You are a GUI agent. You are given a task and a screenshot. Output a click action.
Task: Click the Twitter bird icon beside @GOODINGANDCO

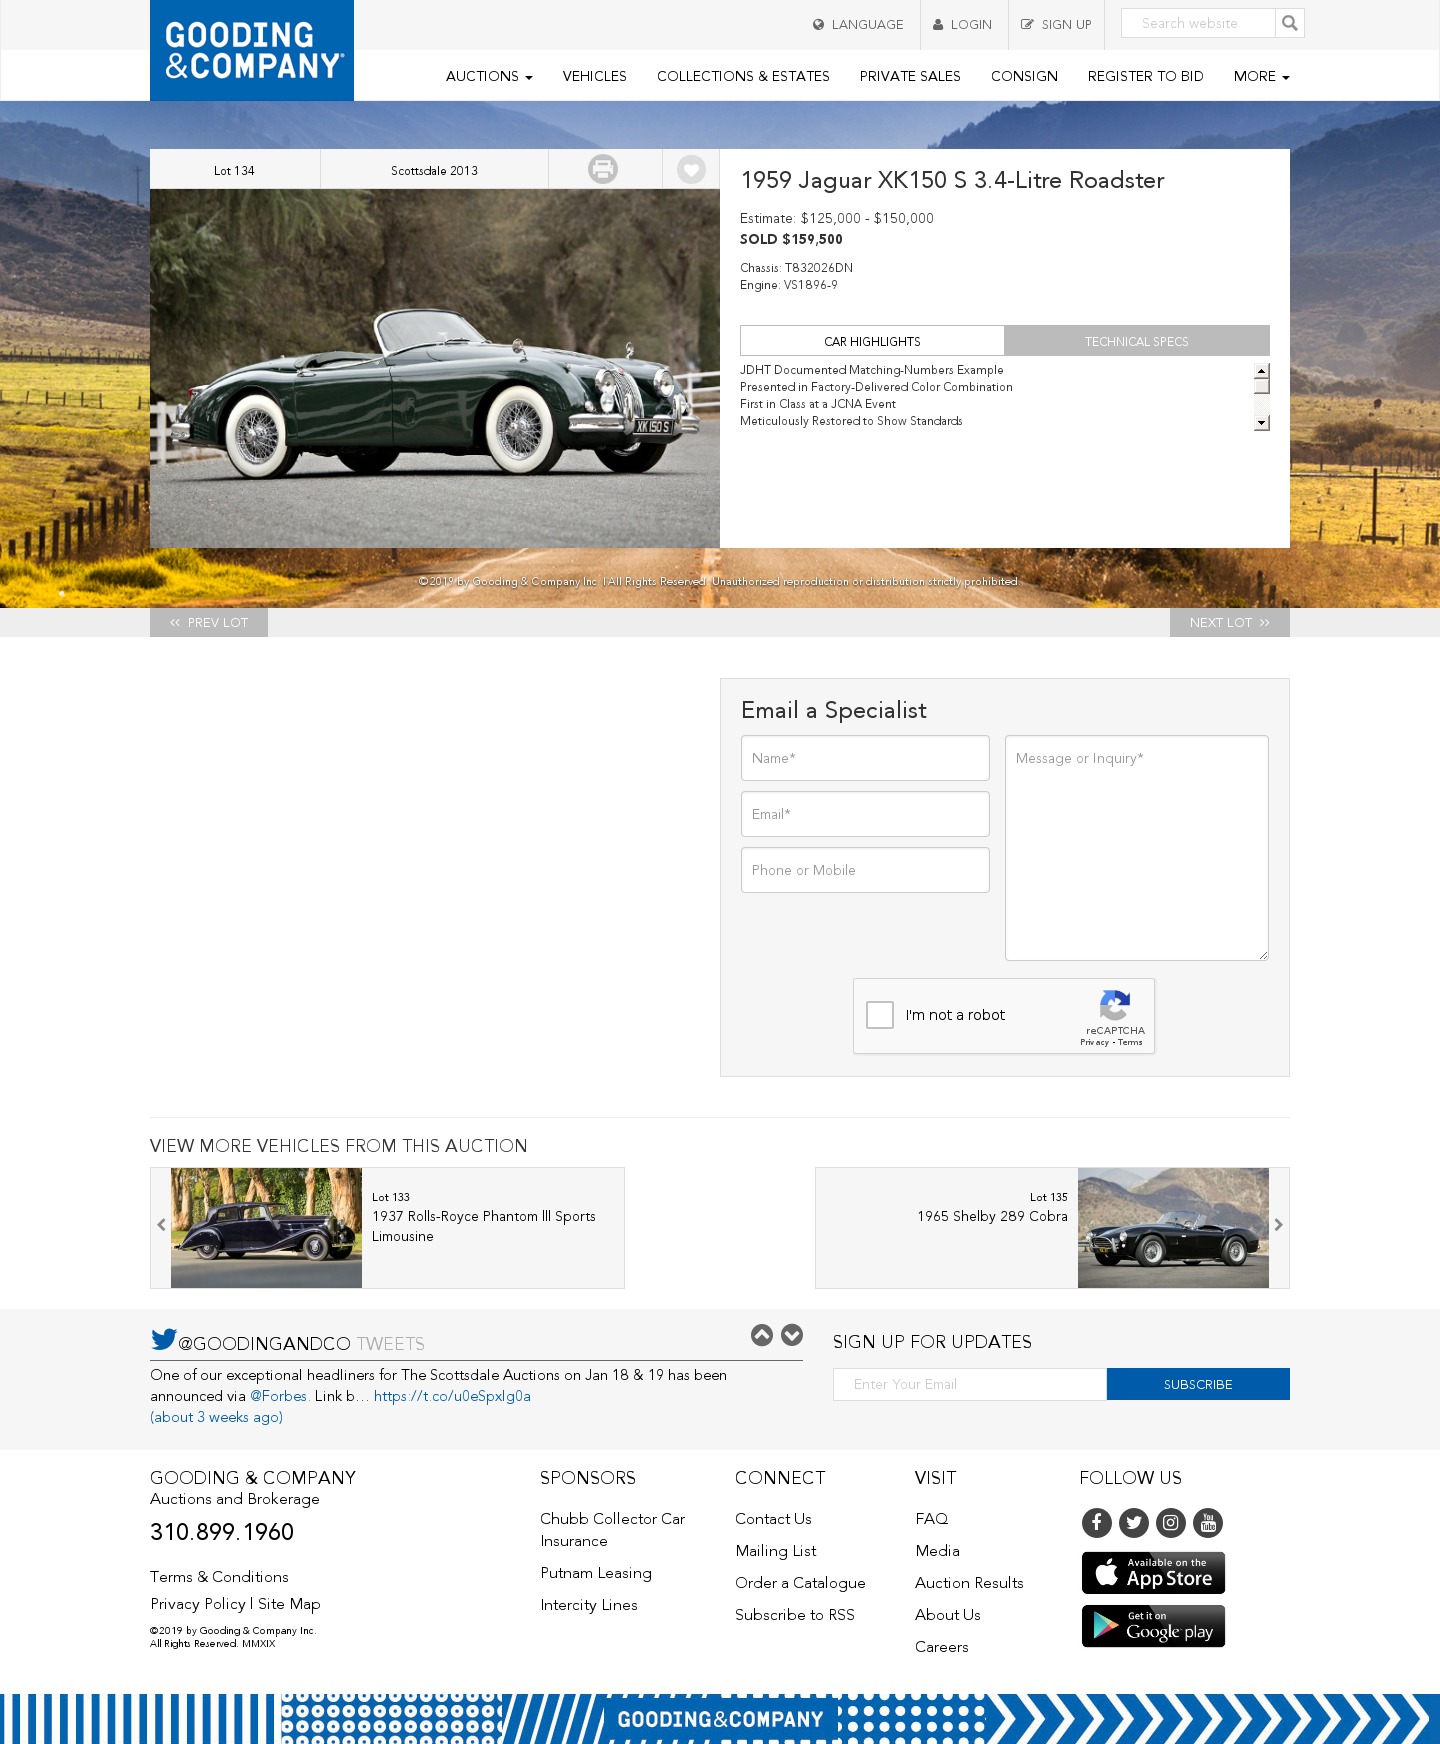[164, 1339]
